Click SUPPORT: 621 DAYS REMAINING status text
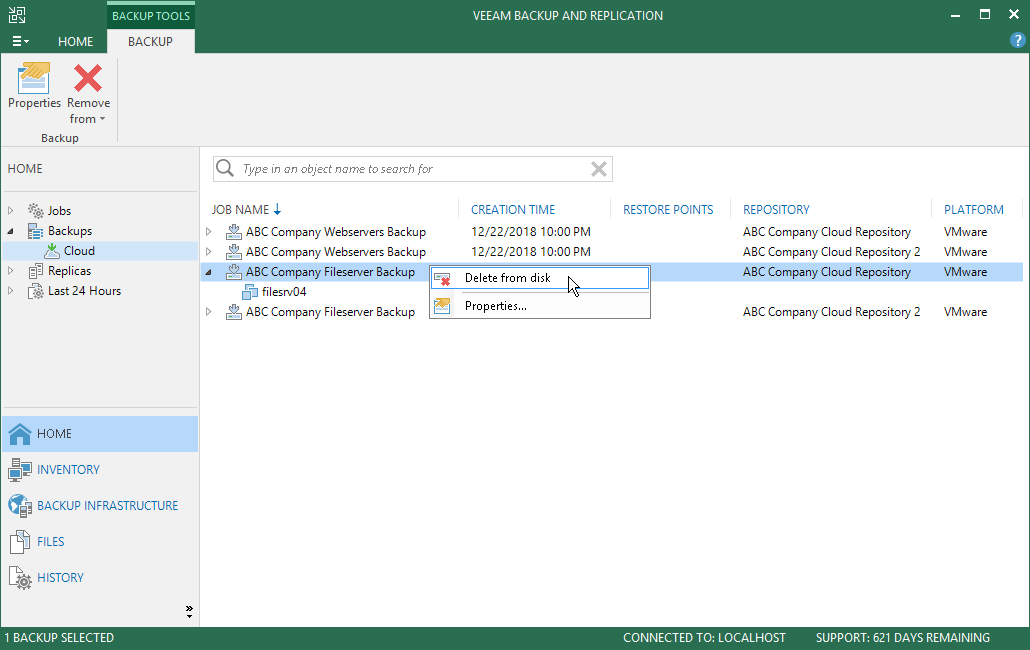The width and height of the screenshot is (1030, 650). [903, 638]
